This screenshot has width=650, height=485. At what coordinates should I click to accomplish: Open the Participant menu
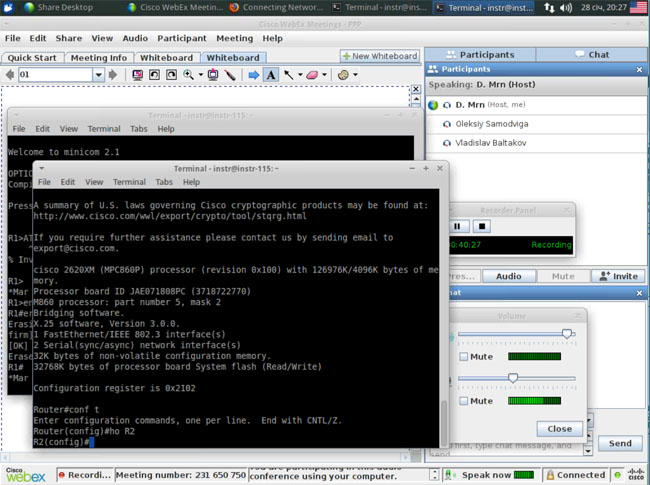point(181,38)
